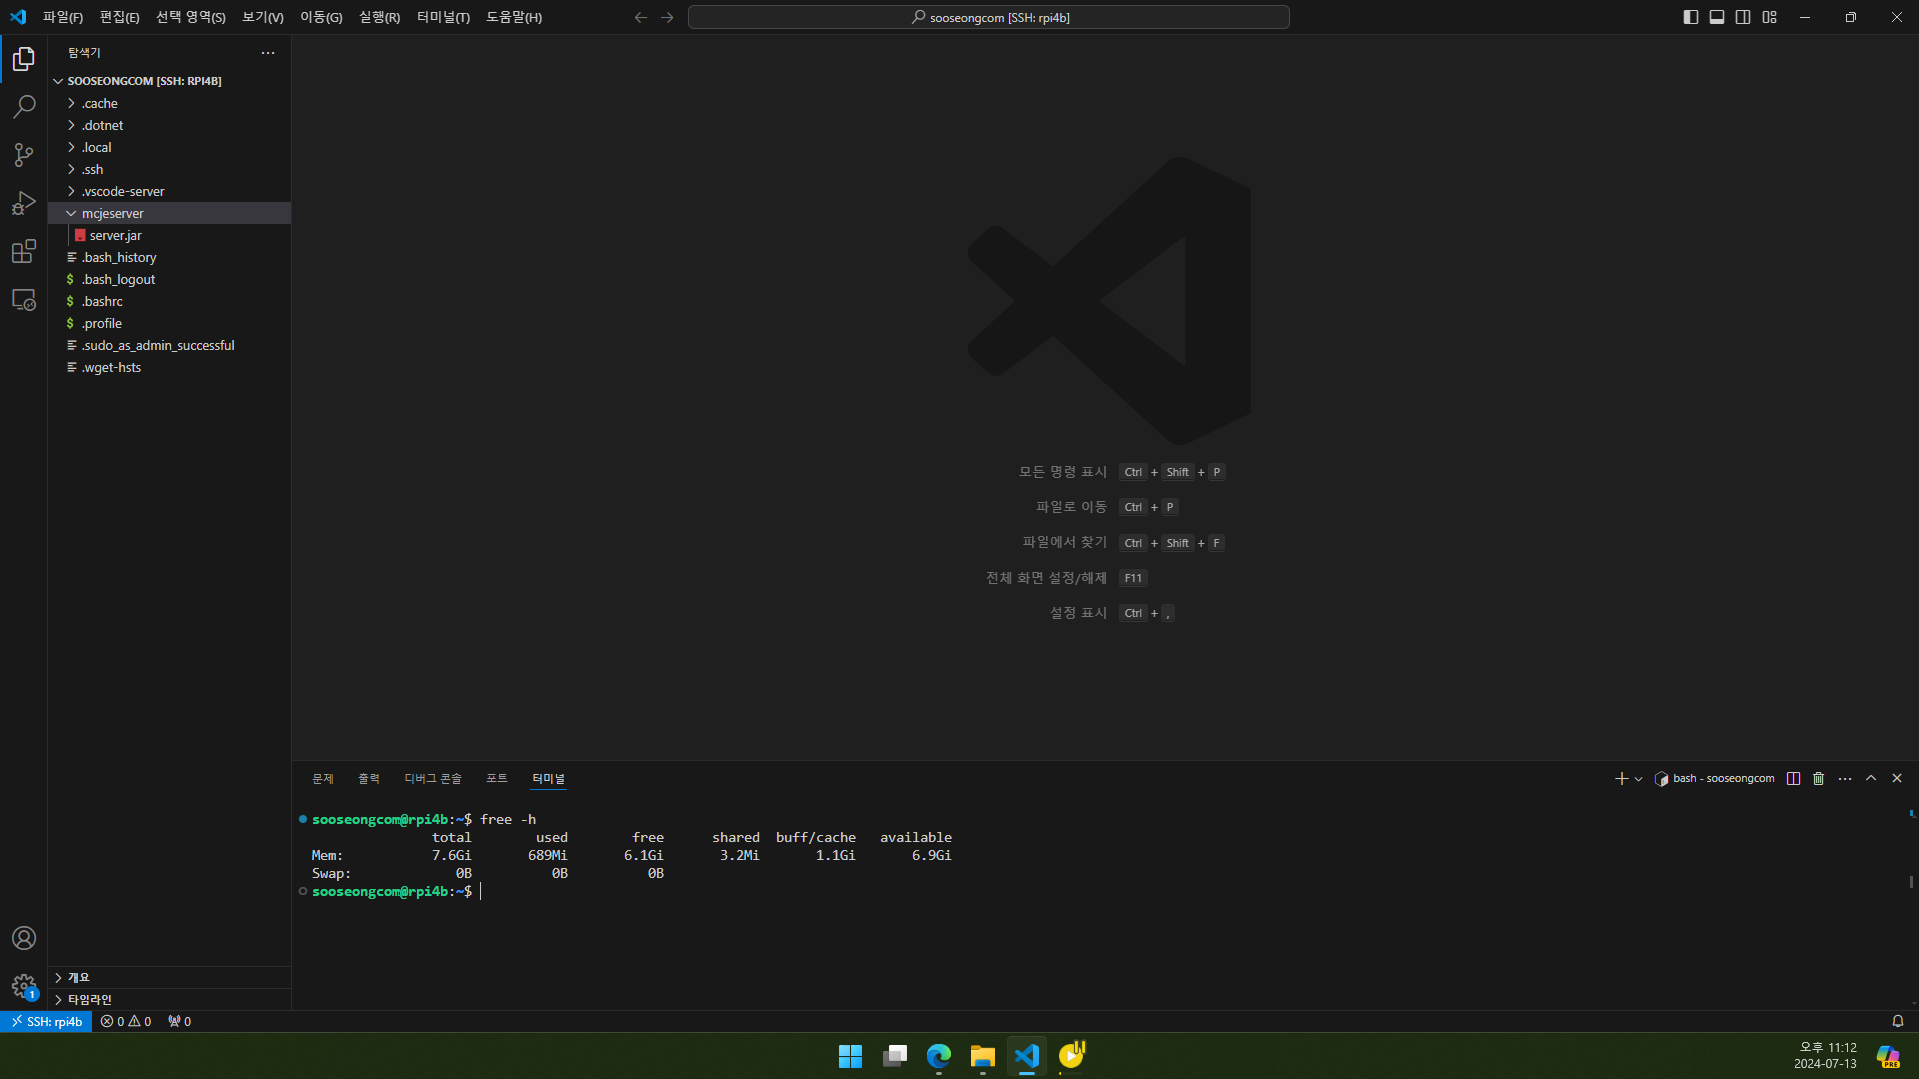Screen dimensions: 1919x1079
Task: Open the Extensions view icon
Action: 24,251
